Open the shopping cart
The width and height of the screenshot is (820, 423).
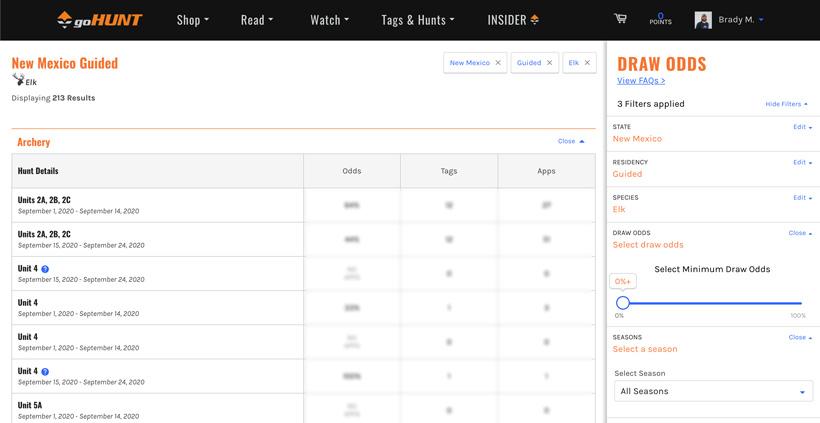(x=620, y=19)
